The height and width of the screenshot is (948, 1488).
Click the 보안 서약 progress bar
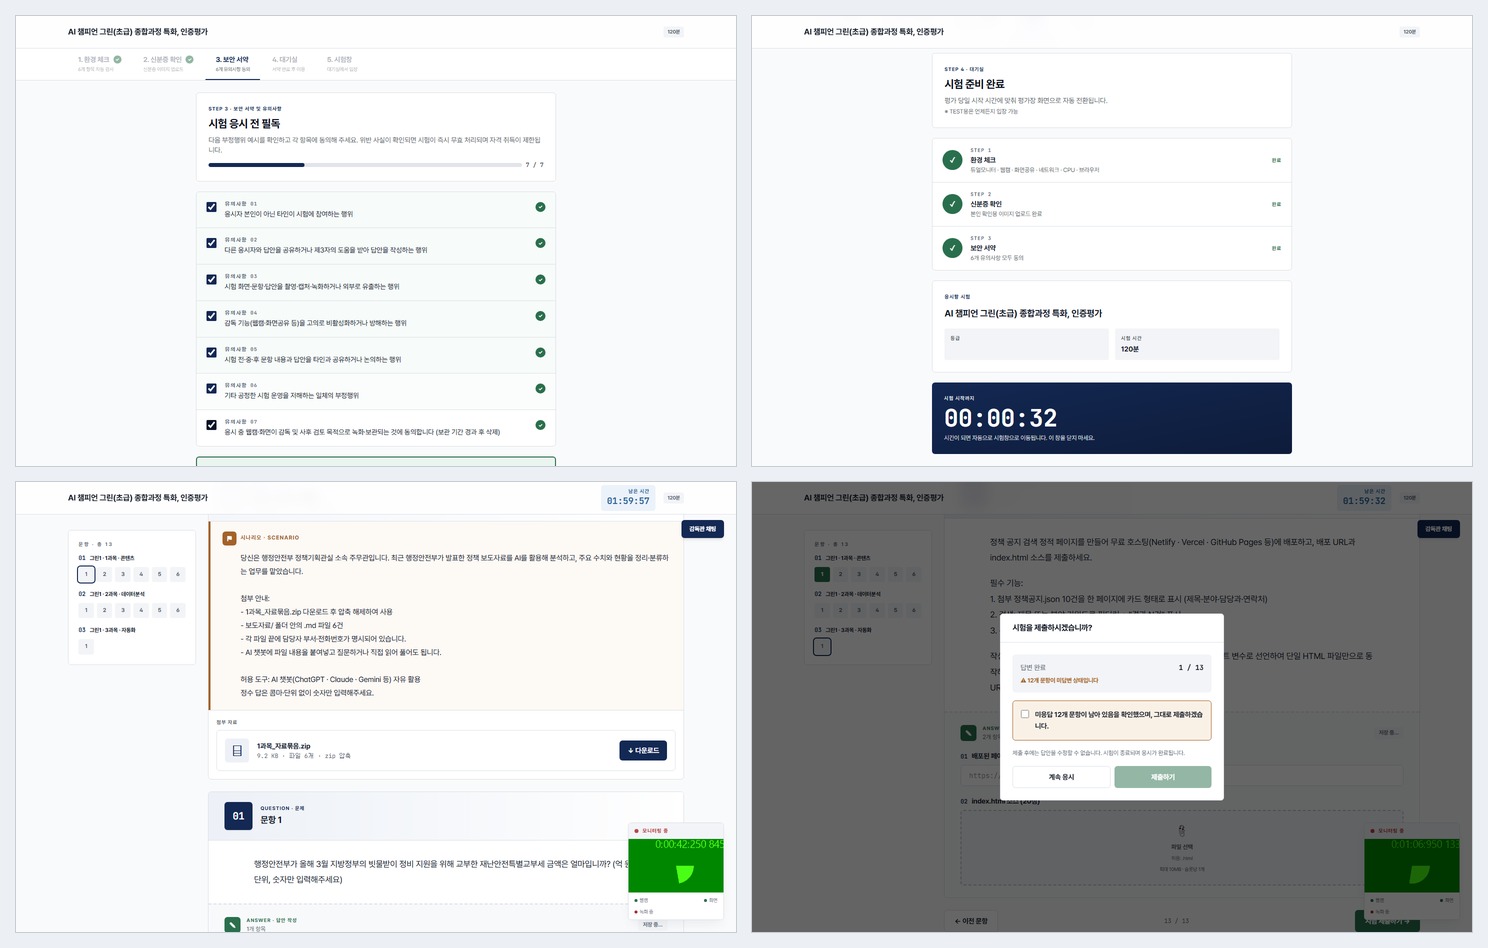365,165
